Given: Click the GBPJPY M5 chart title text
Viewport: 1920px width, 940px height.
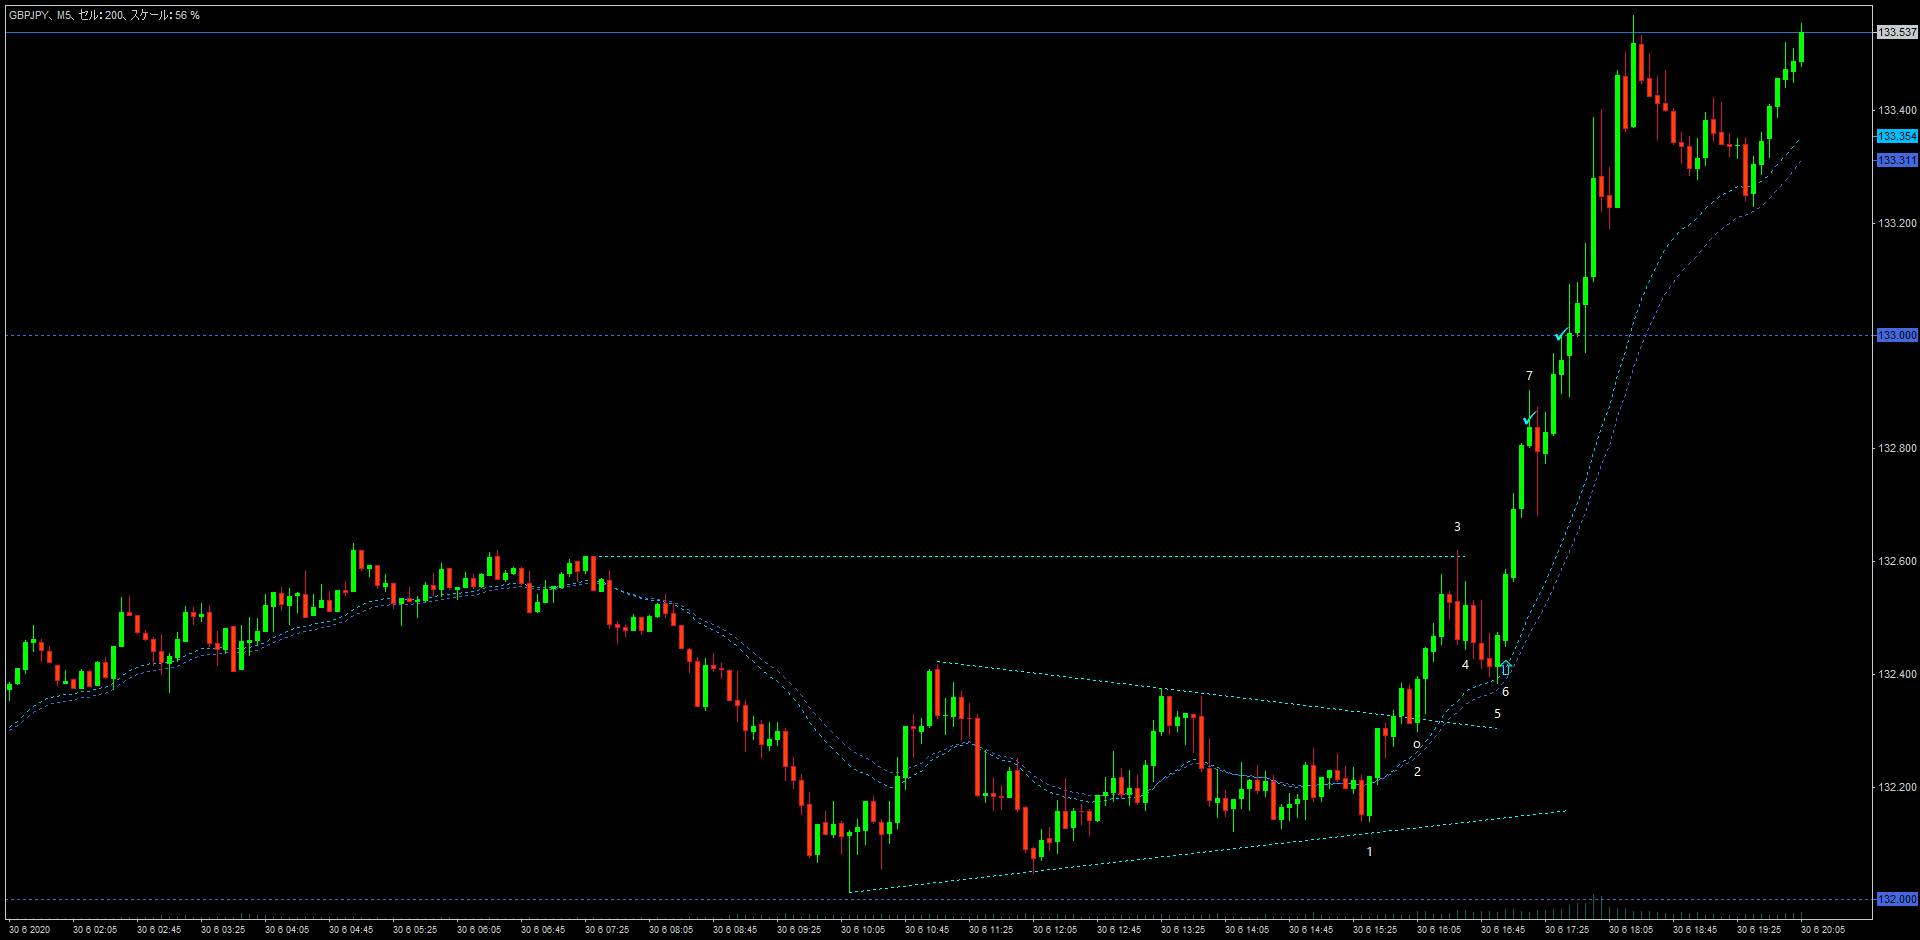Looking at the screenshot, I should tap(104, 15).
